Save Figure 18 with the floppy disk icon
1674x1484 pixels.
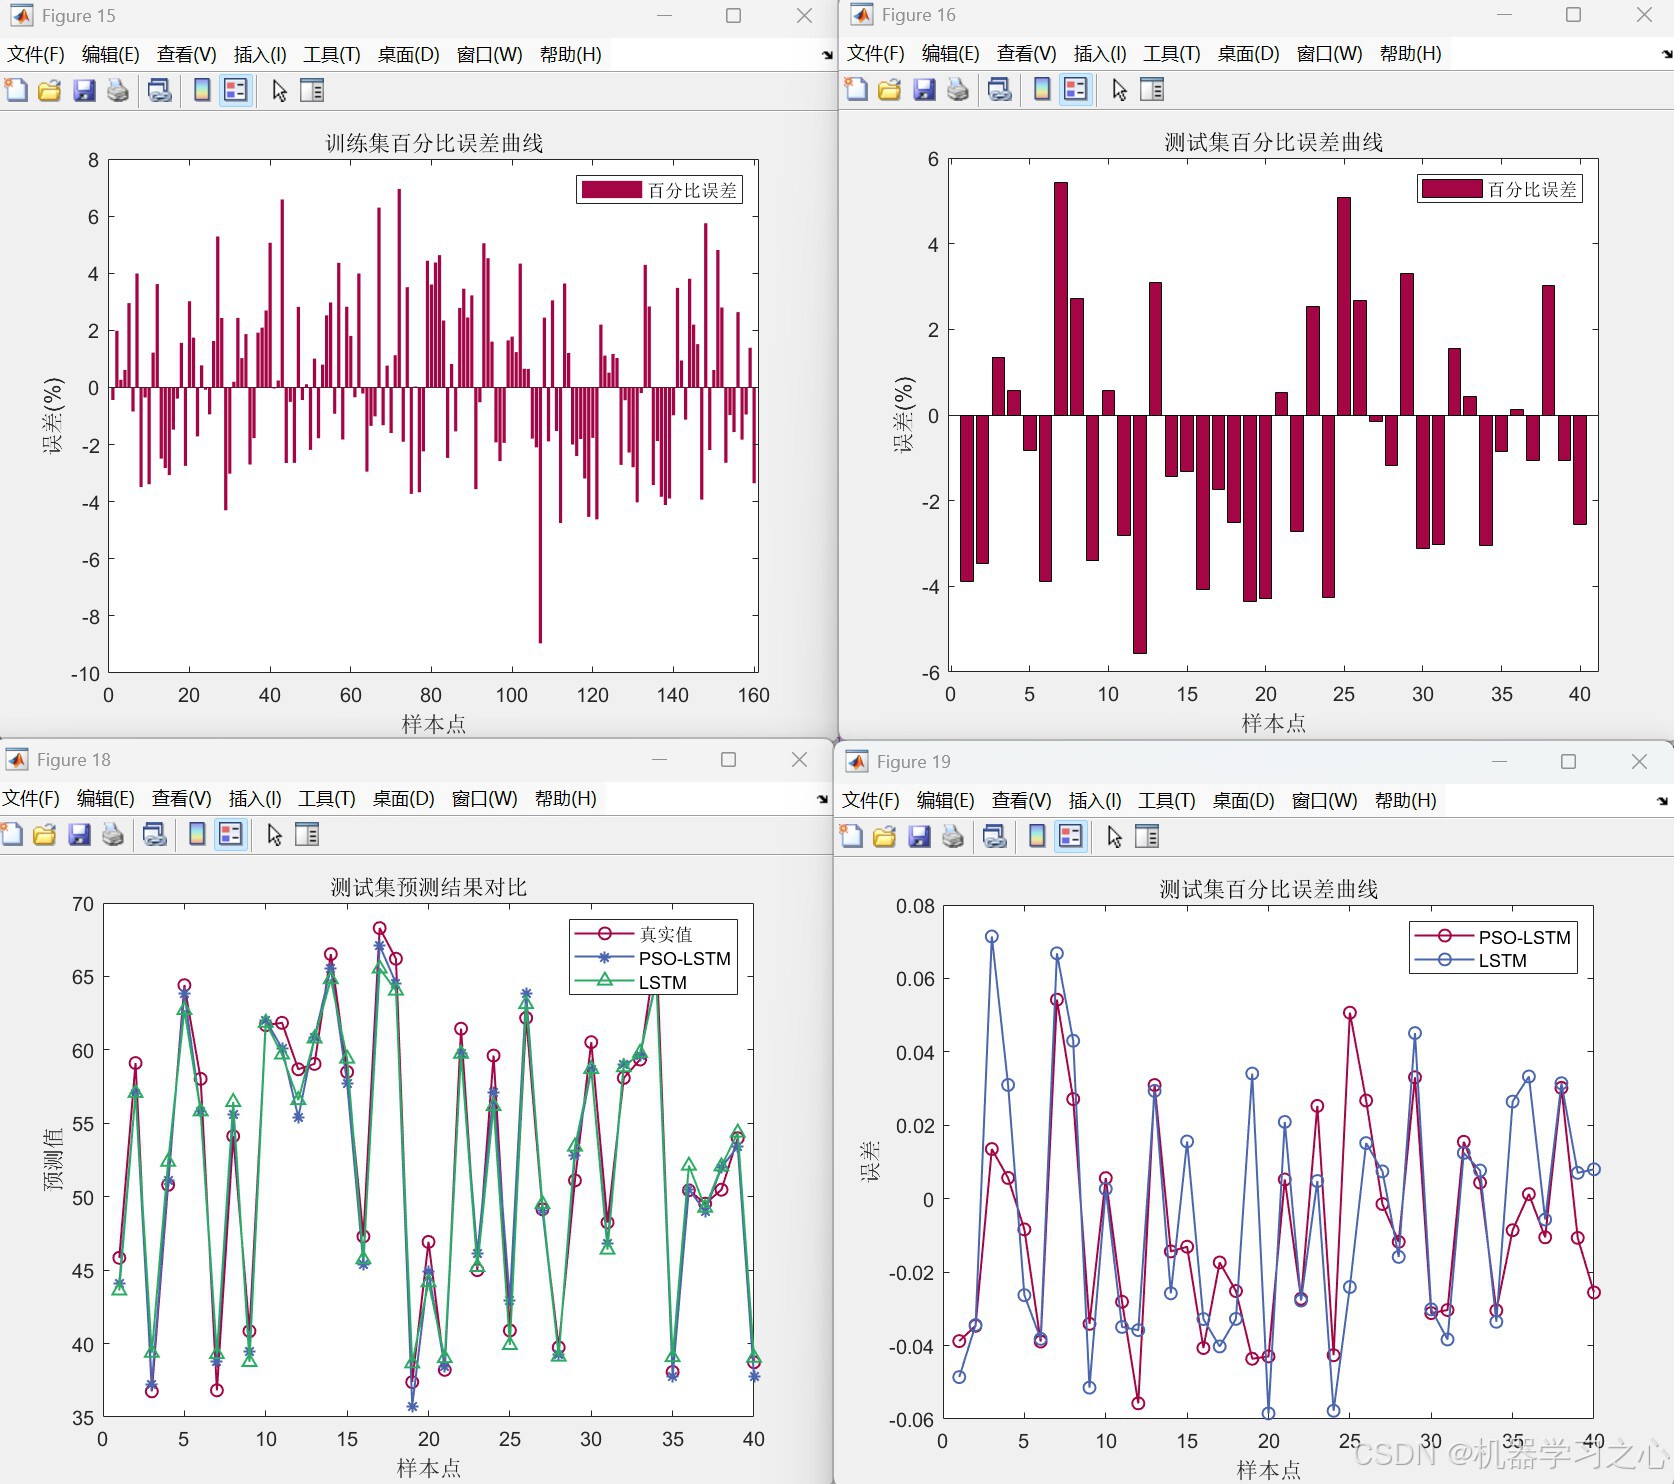click(x=79, y=835)
